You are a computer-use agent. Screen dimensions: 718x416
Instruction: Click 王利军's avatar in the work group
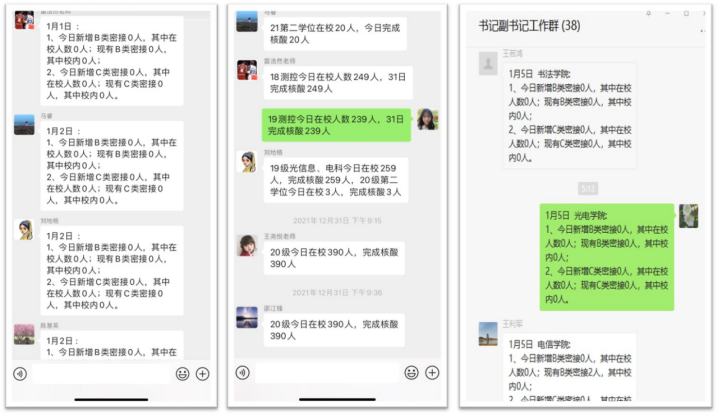pos(488,334)
